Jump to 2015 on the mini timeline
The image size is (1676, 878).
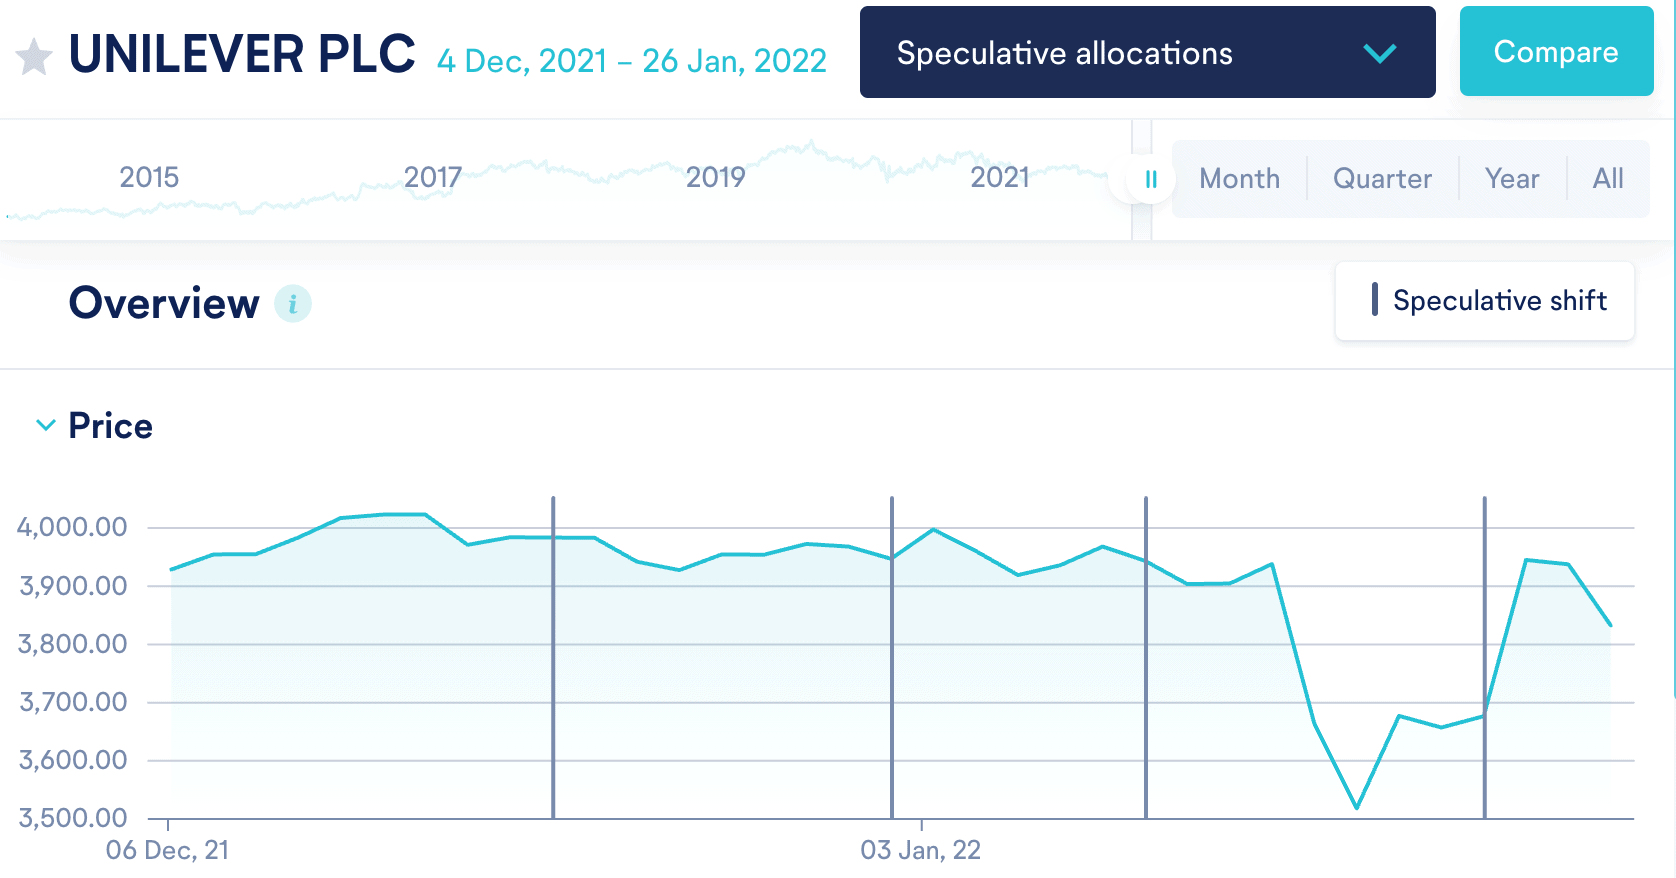point(149,178)
